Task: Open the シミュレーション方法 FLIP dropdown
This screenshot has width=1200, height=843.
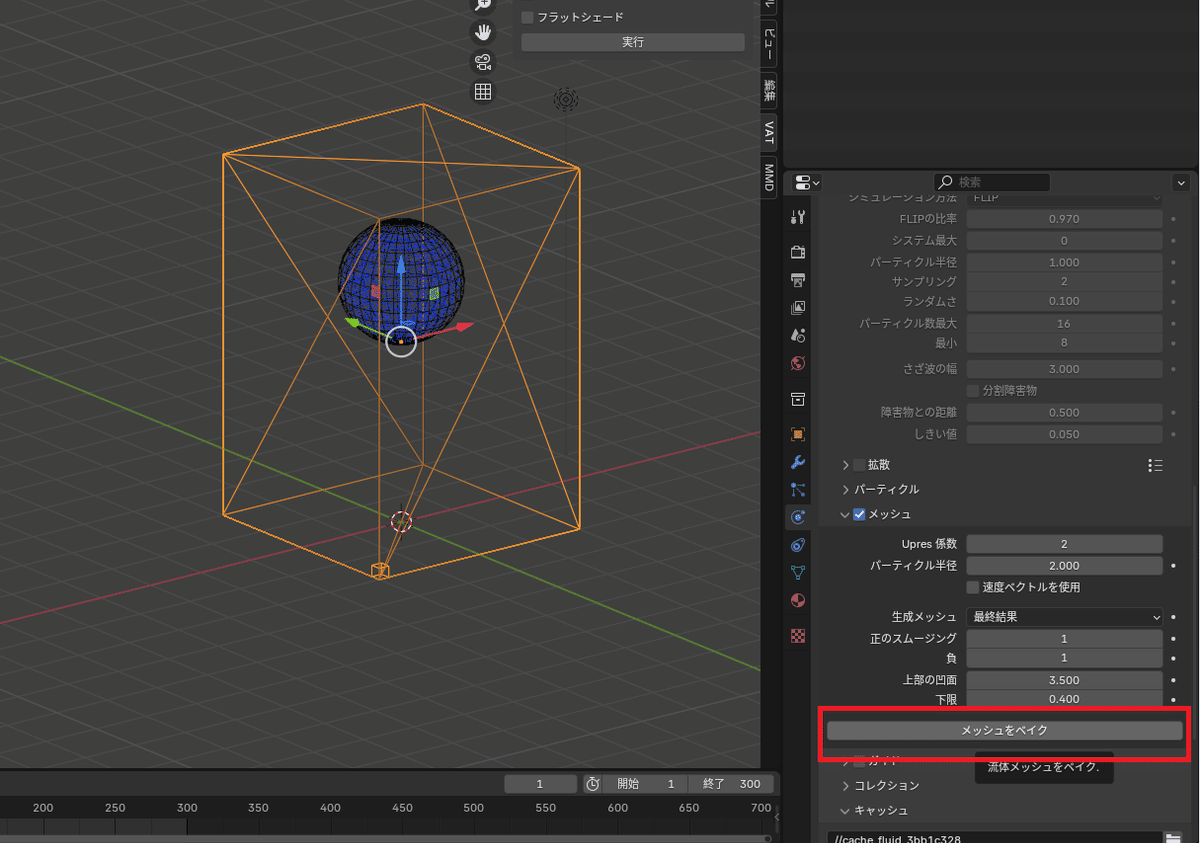Action: [x=1065, y=198]
